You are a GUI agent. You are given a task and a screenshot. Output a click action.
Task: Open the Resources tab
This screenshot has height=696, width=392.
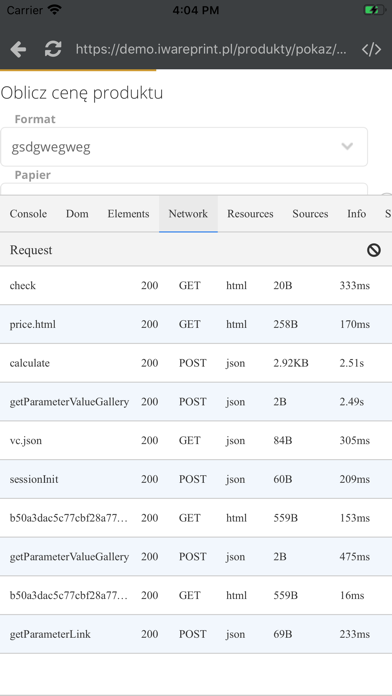point(250,214)
